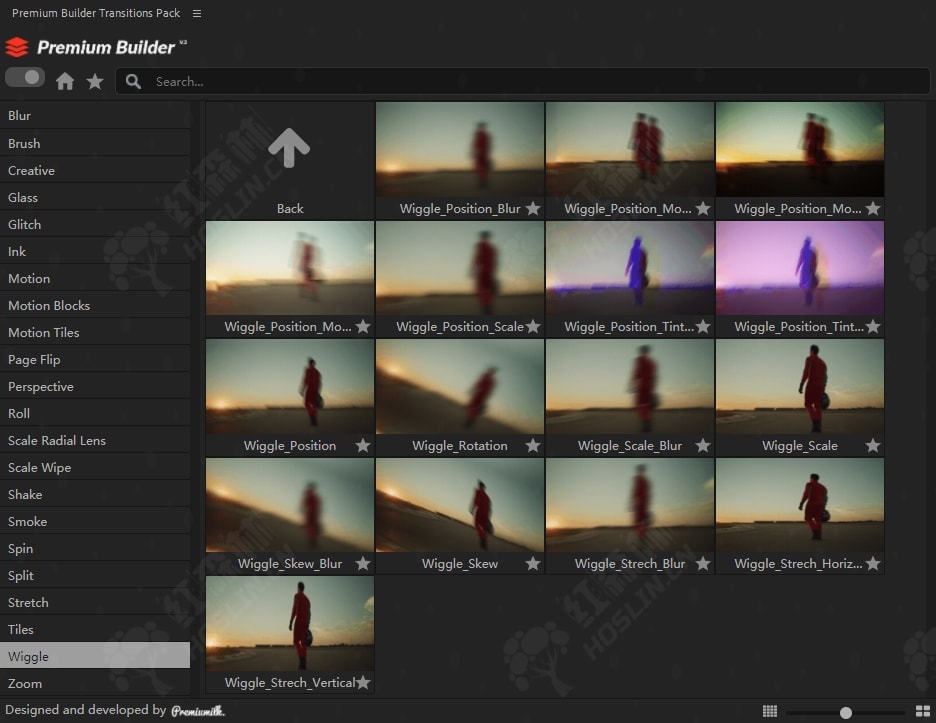Select the Wiggle_Position_Scale thumbnail
The height and width of the screenshot is (723, 936).
[x=460, y=268]
